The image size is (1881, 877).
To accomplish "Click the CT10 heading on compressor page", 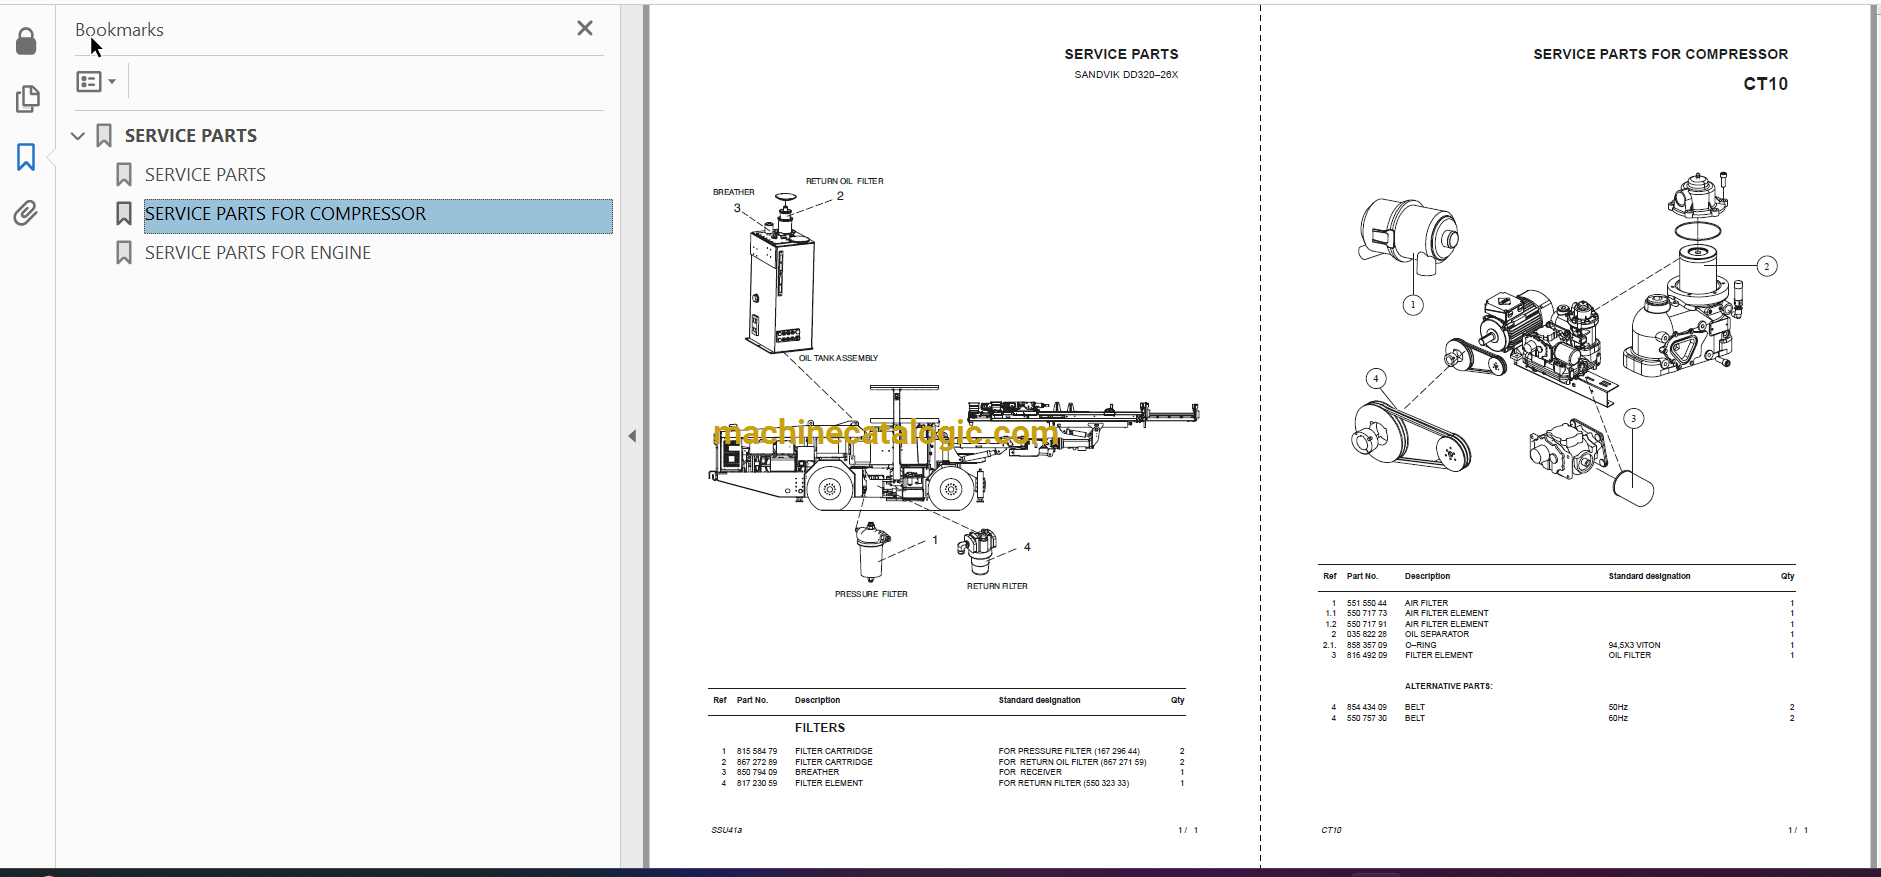I will pyautogui.click(x=1765, y=84).
